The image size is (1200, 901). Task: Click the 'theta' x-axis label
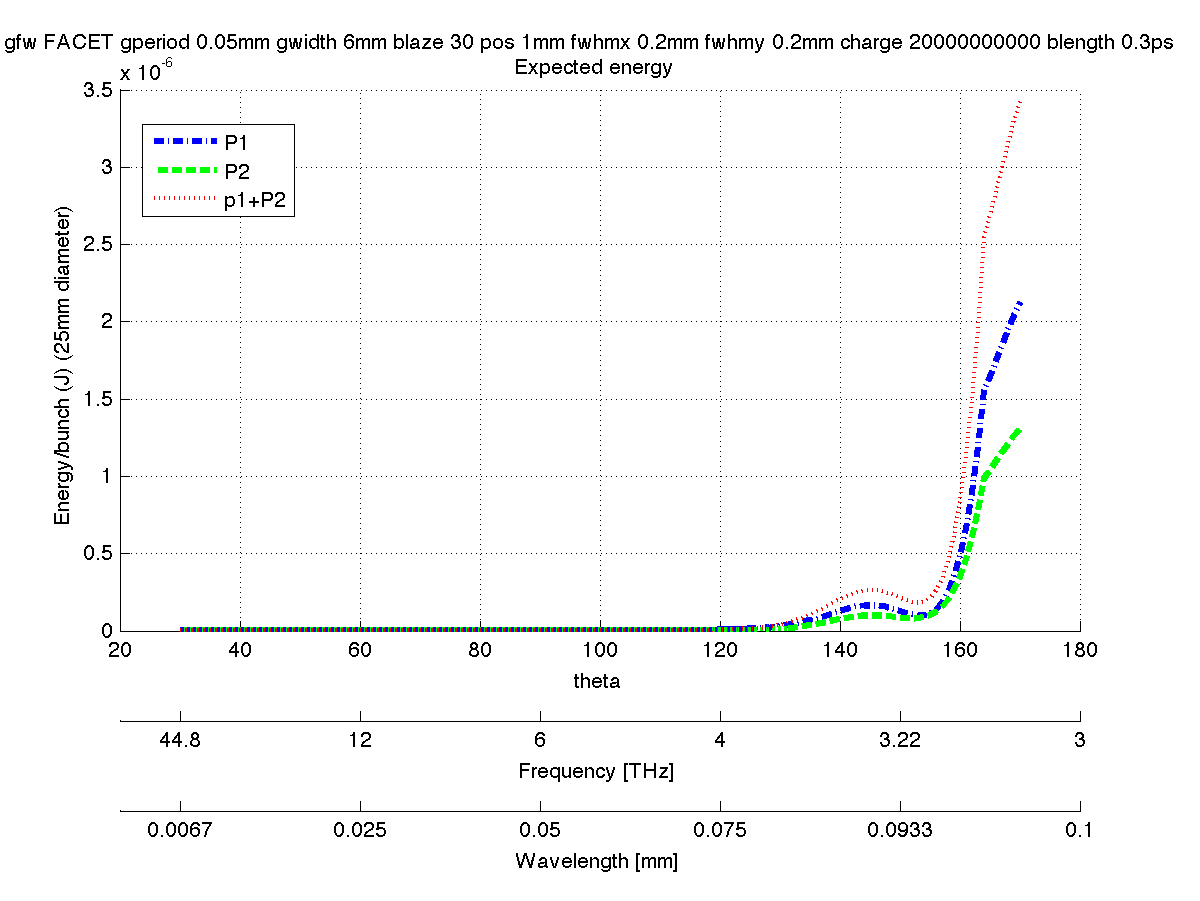[x=596, y=681]
